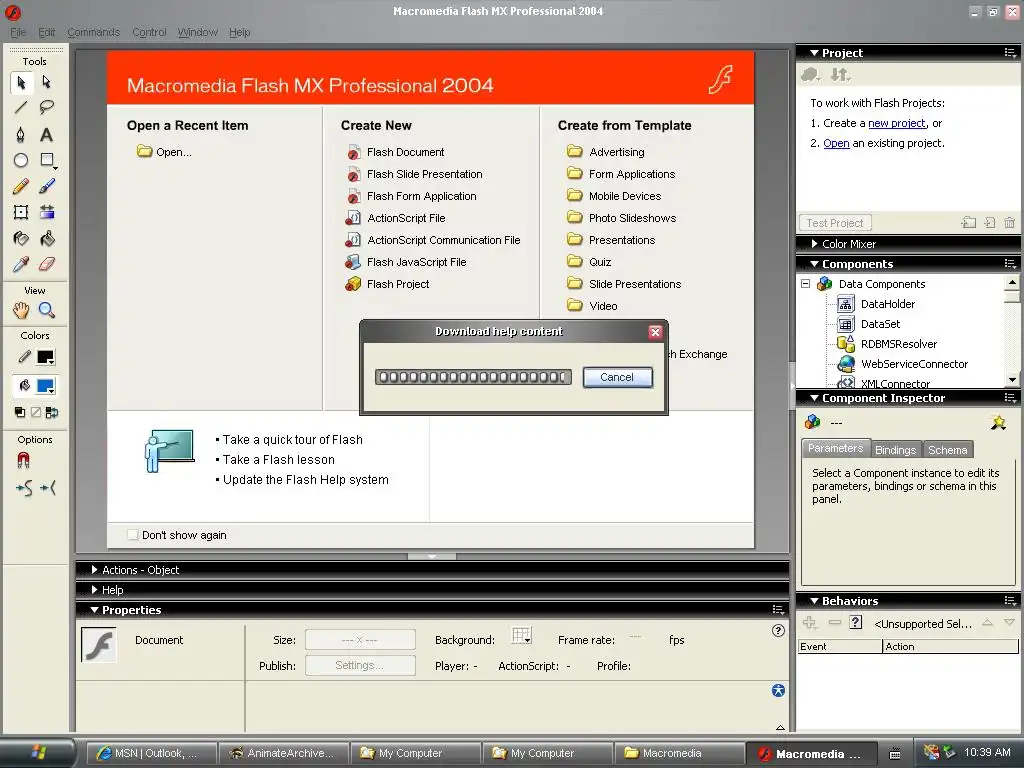
Task: Switch to the Macromedia folder taskbar button
Action: coord(679,753)
